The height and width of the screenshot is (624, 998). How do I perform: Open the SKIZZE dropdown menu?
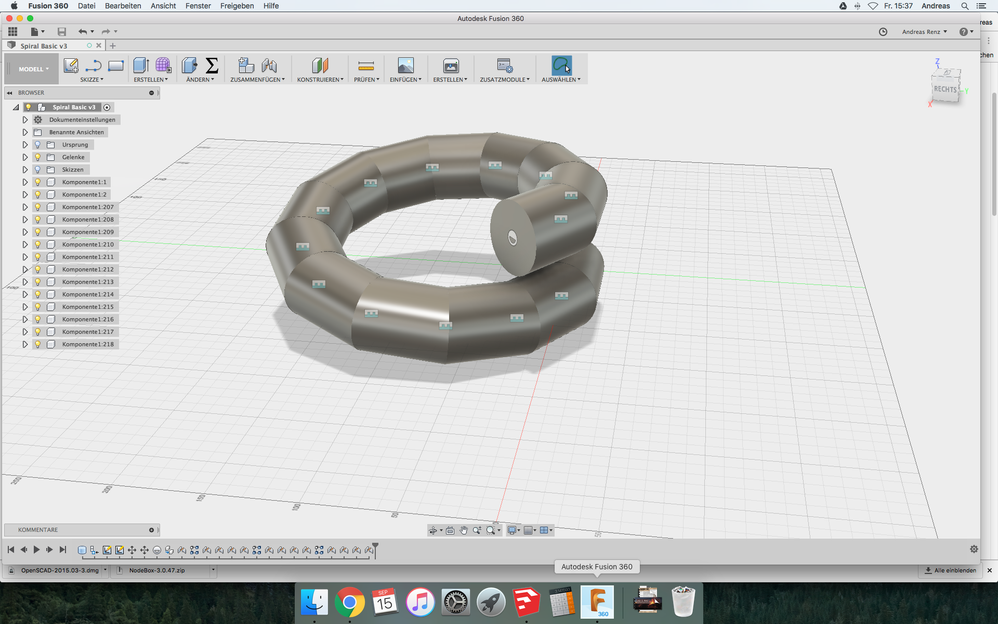(92, 80)
